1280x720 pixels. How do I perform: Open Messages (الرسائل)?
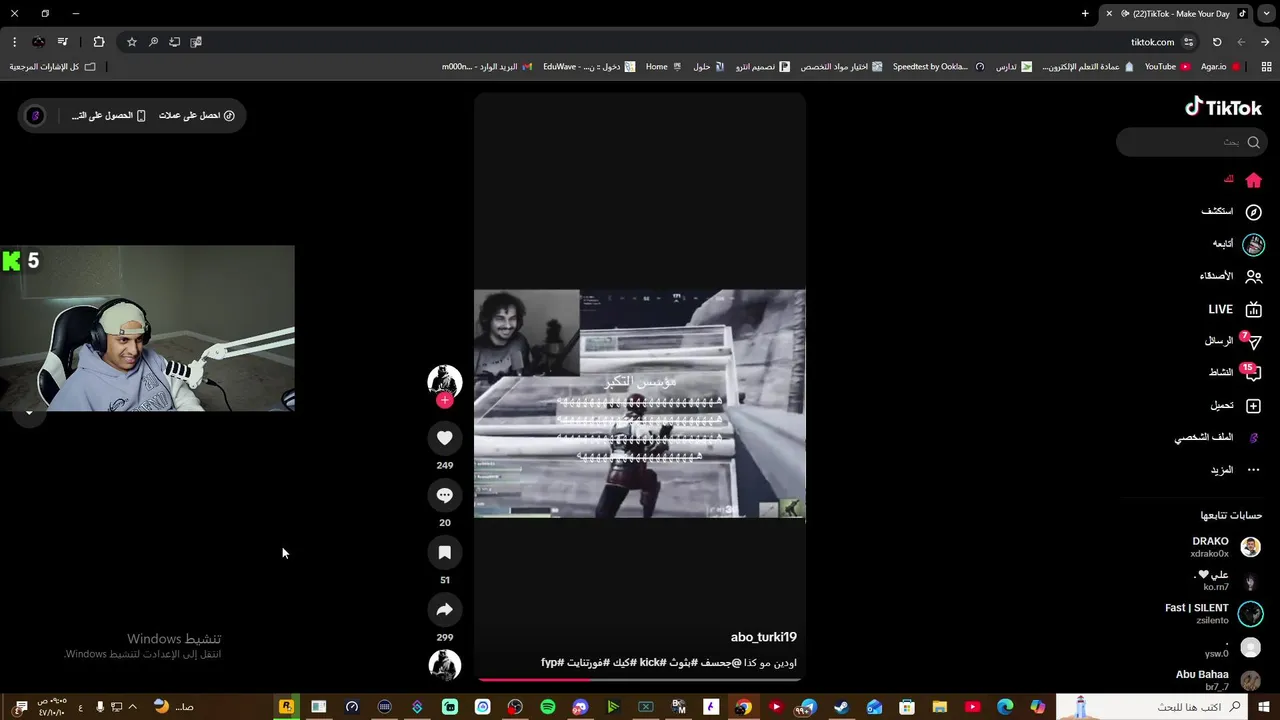click(x=1233, y=341)
